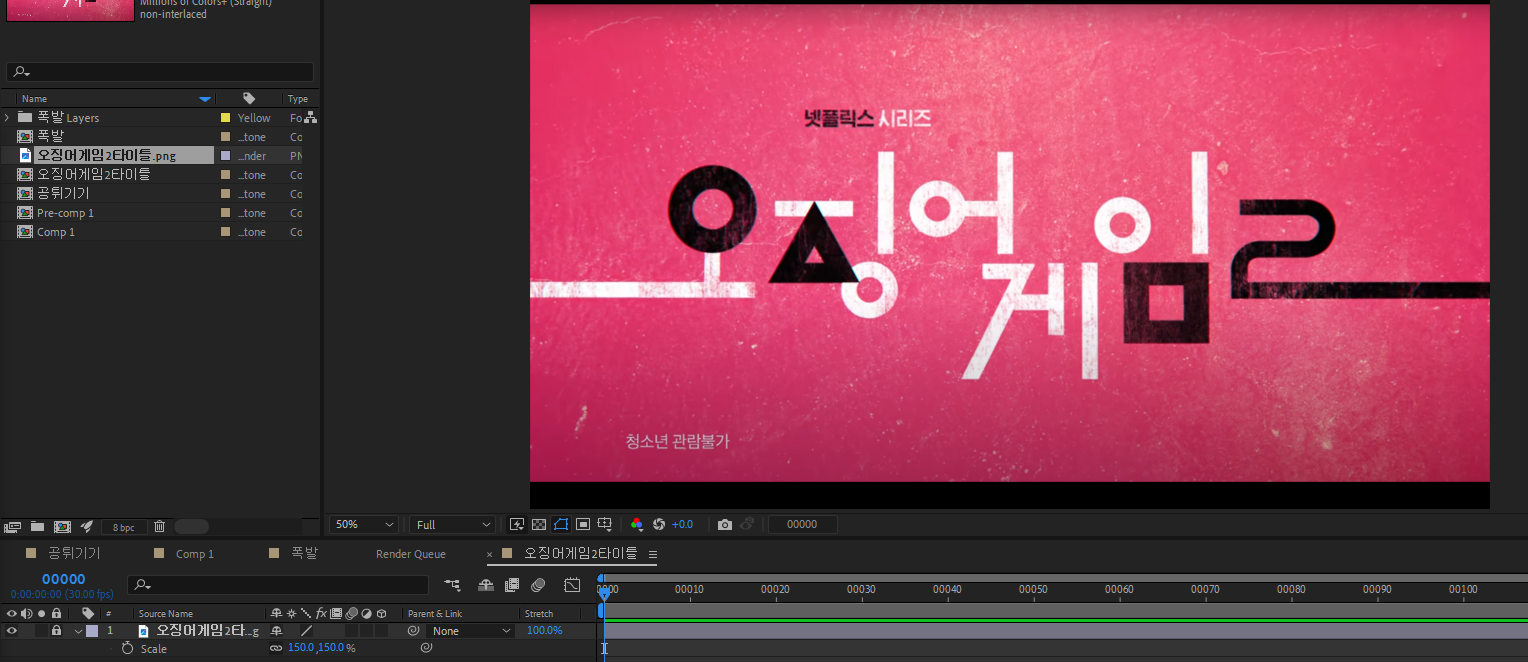The height and width of the screenshot is (662, 1528).
Task: Create a new composition from the Project panel footer
Action: [x=62, y=526]
